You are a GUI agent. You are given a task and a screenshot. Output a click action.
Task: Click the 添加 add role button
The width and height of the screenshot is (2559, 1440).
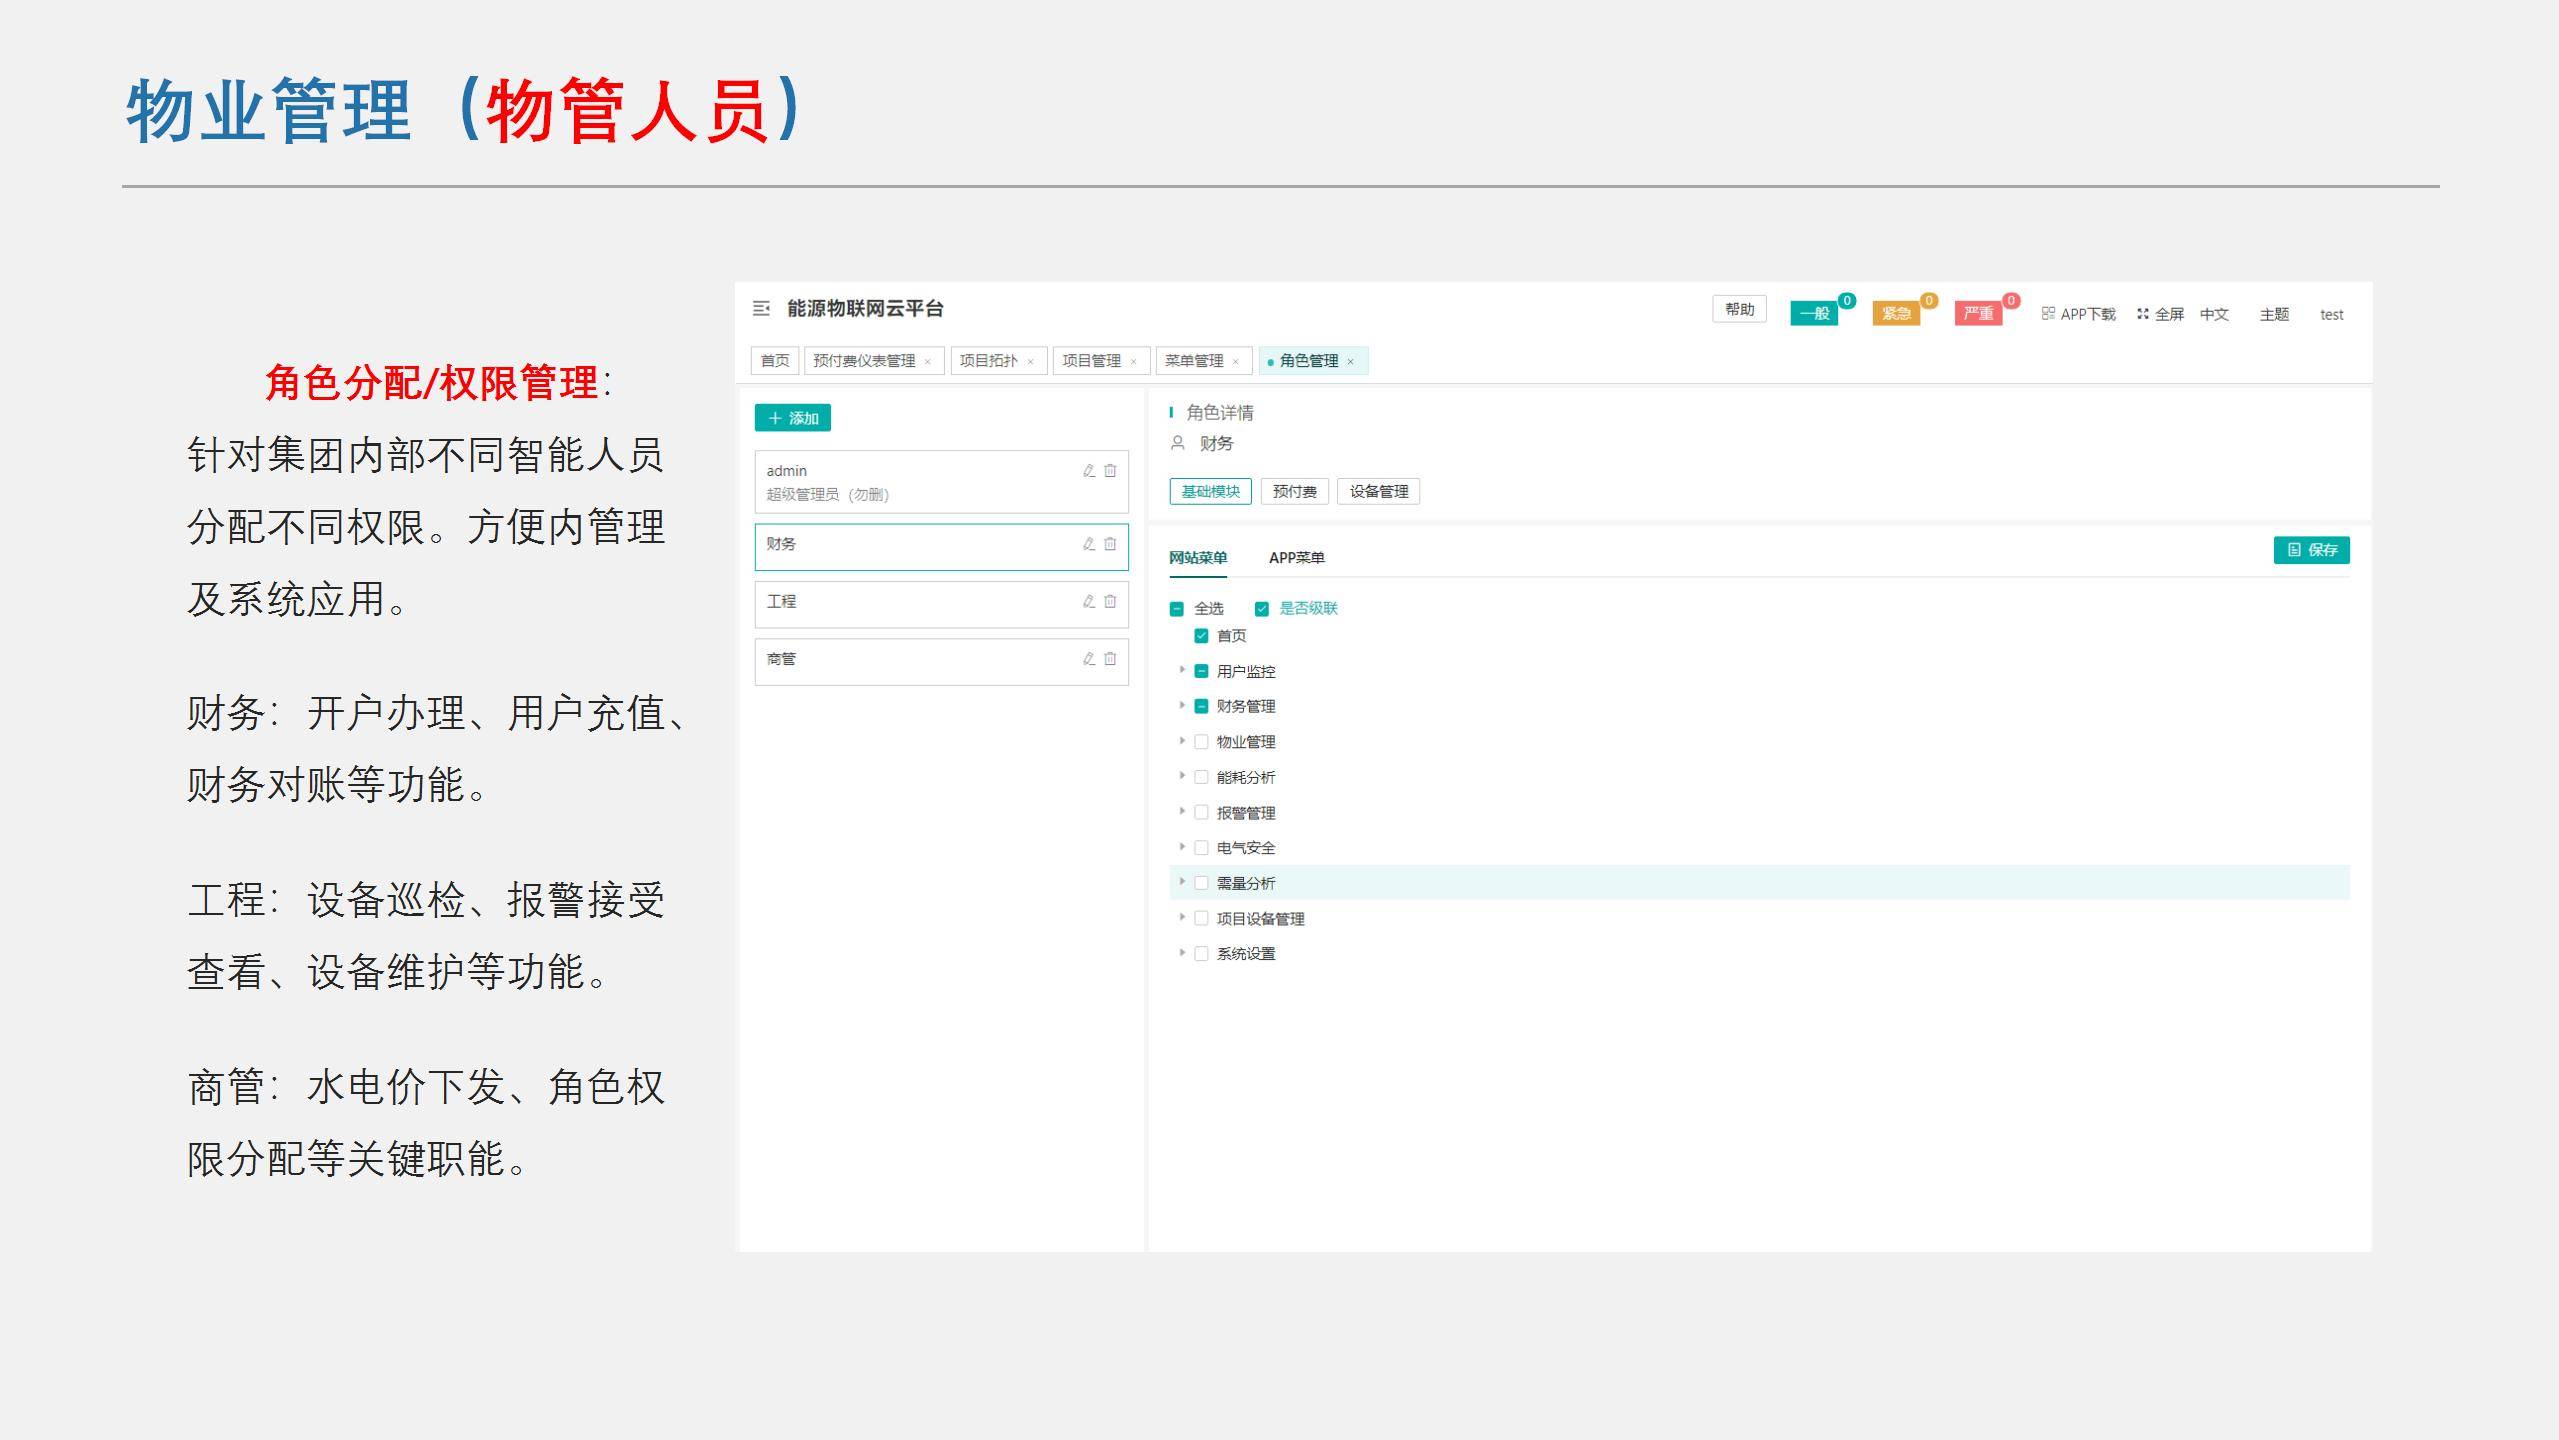pos(793,418)
